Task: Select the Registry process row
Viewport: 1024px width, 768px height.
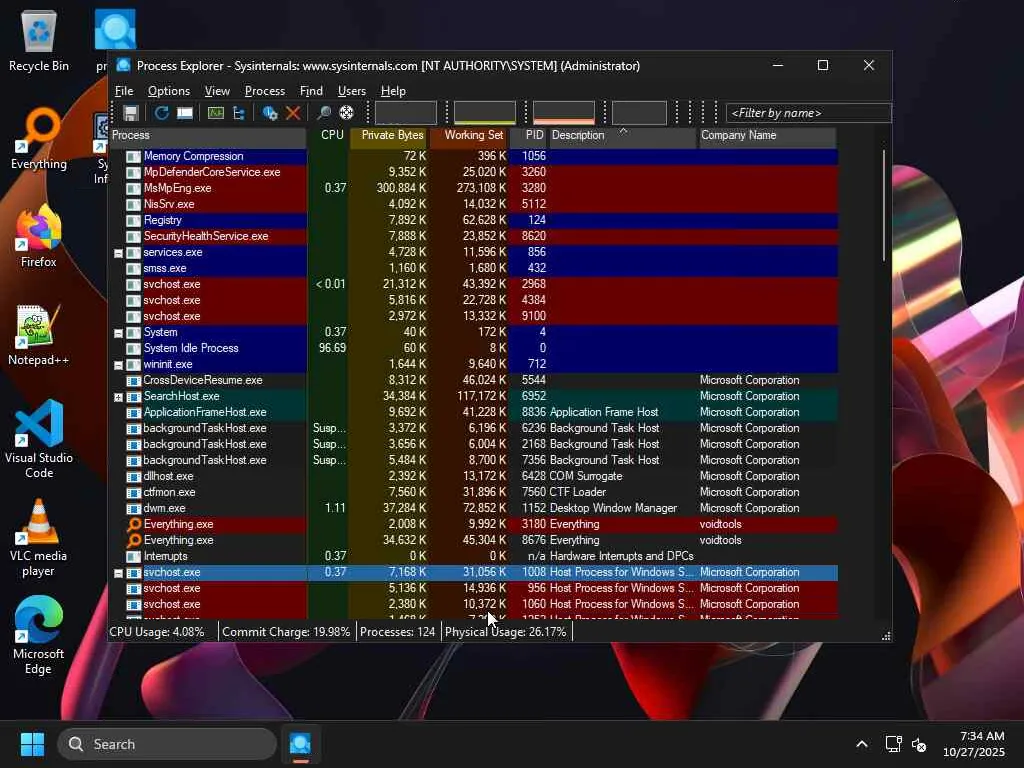Action: (473, 220)
